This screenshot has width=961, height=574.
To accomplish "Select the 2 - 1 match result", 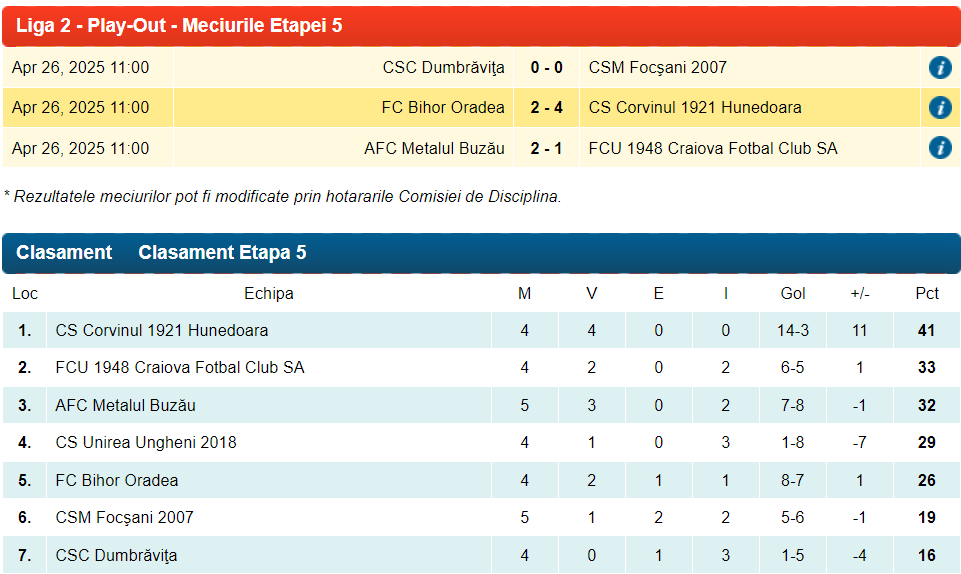I will coord(546,149).
